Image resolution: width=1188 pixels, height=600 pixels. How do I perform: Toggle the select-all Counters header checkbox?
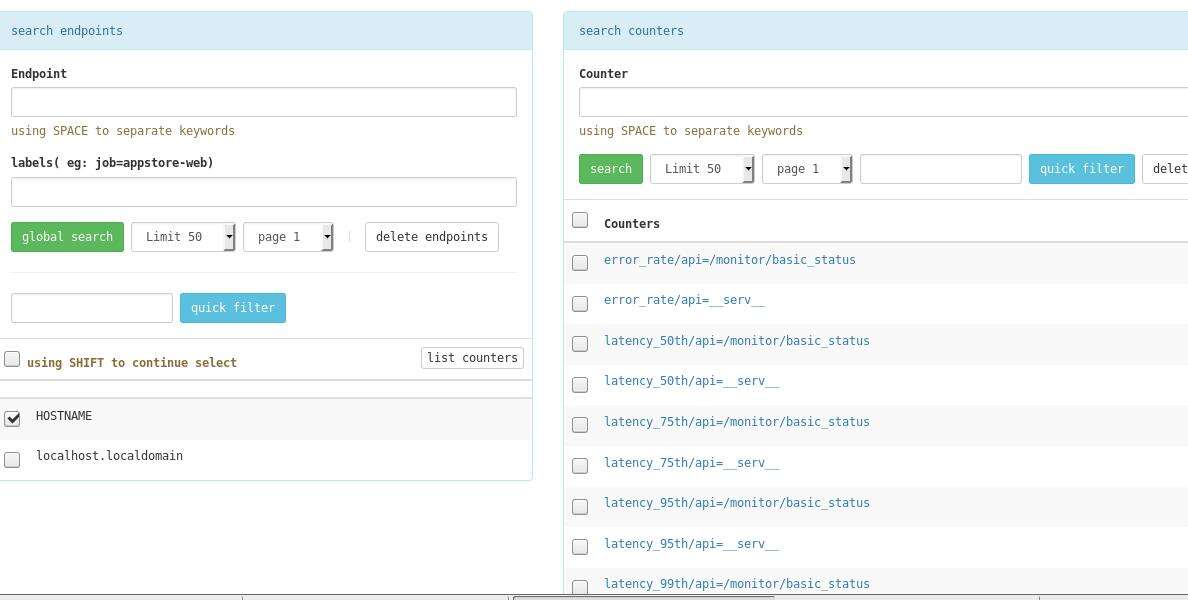pyautogui.click(x=580, y=220)
